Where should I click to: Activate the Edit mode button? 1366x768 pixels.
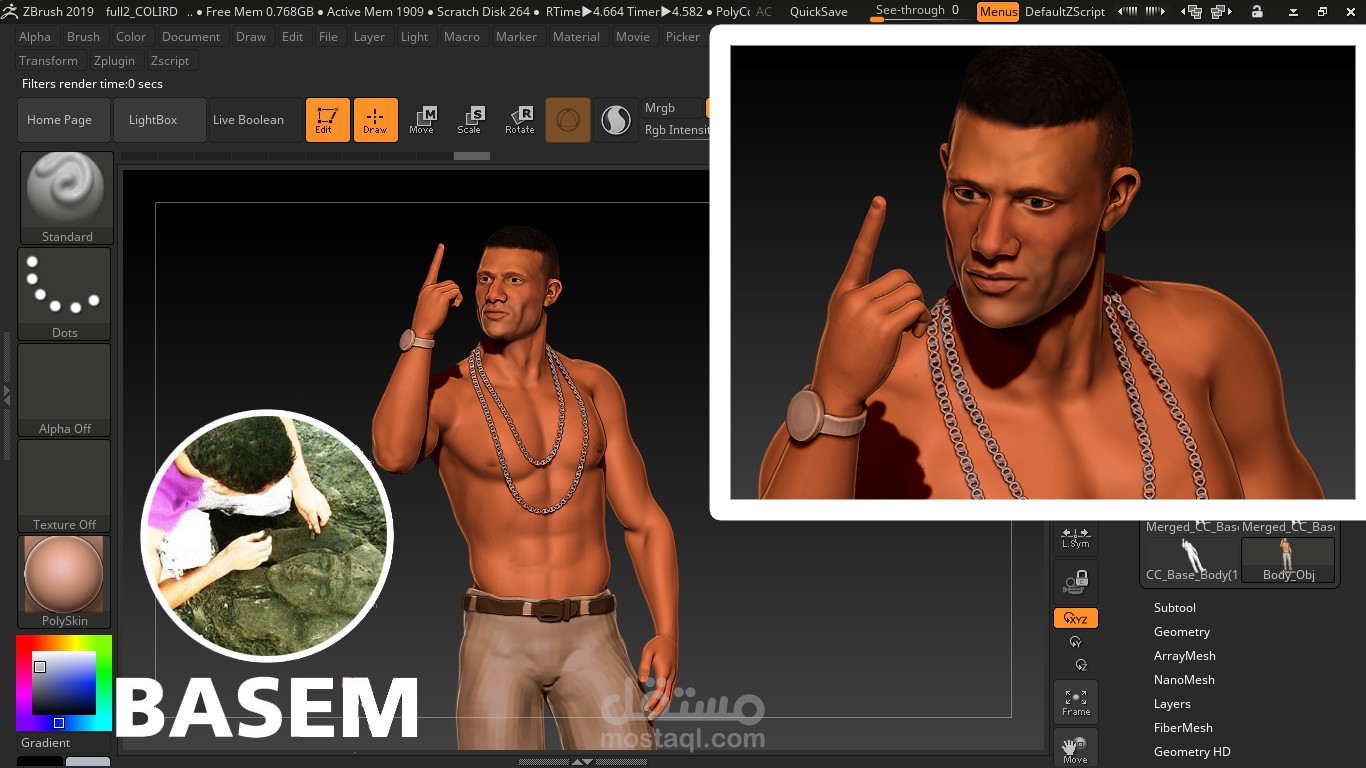click(328, 120)
